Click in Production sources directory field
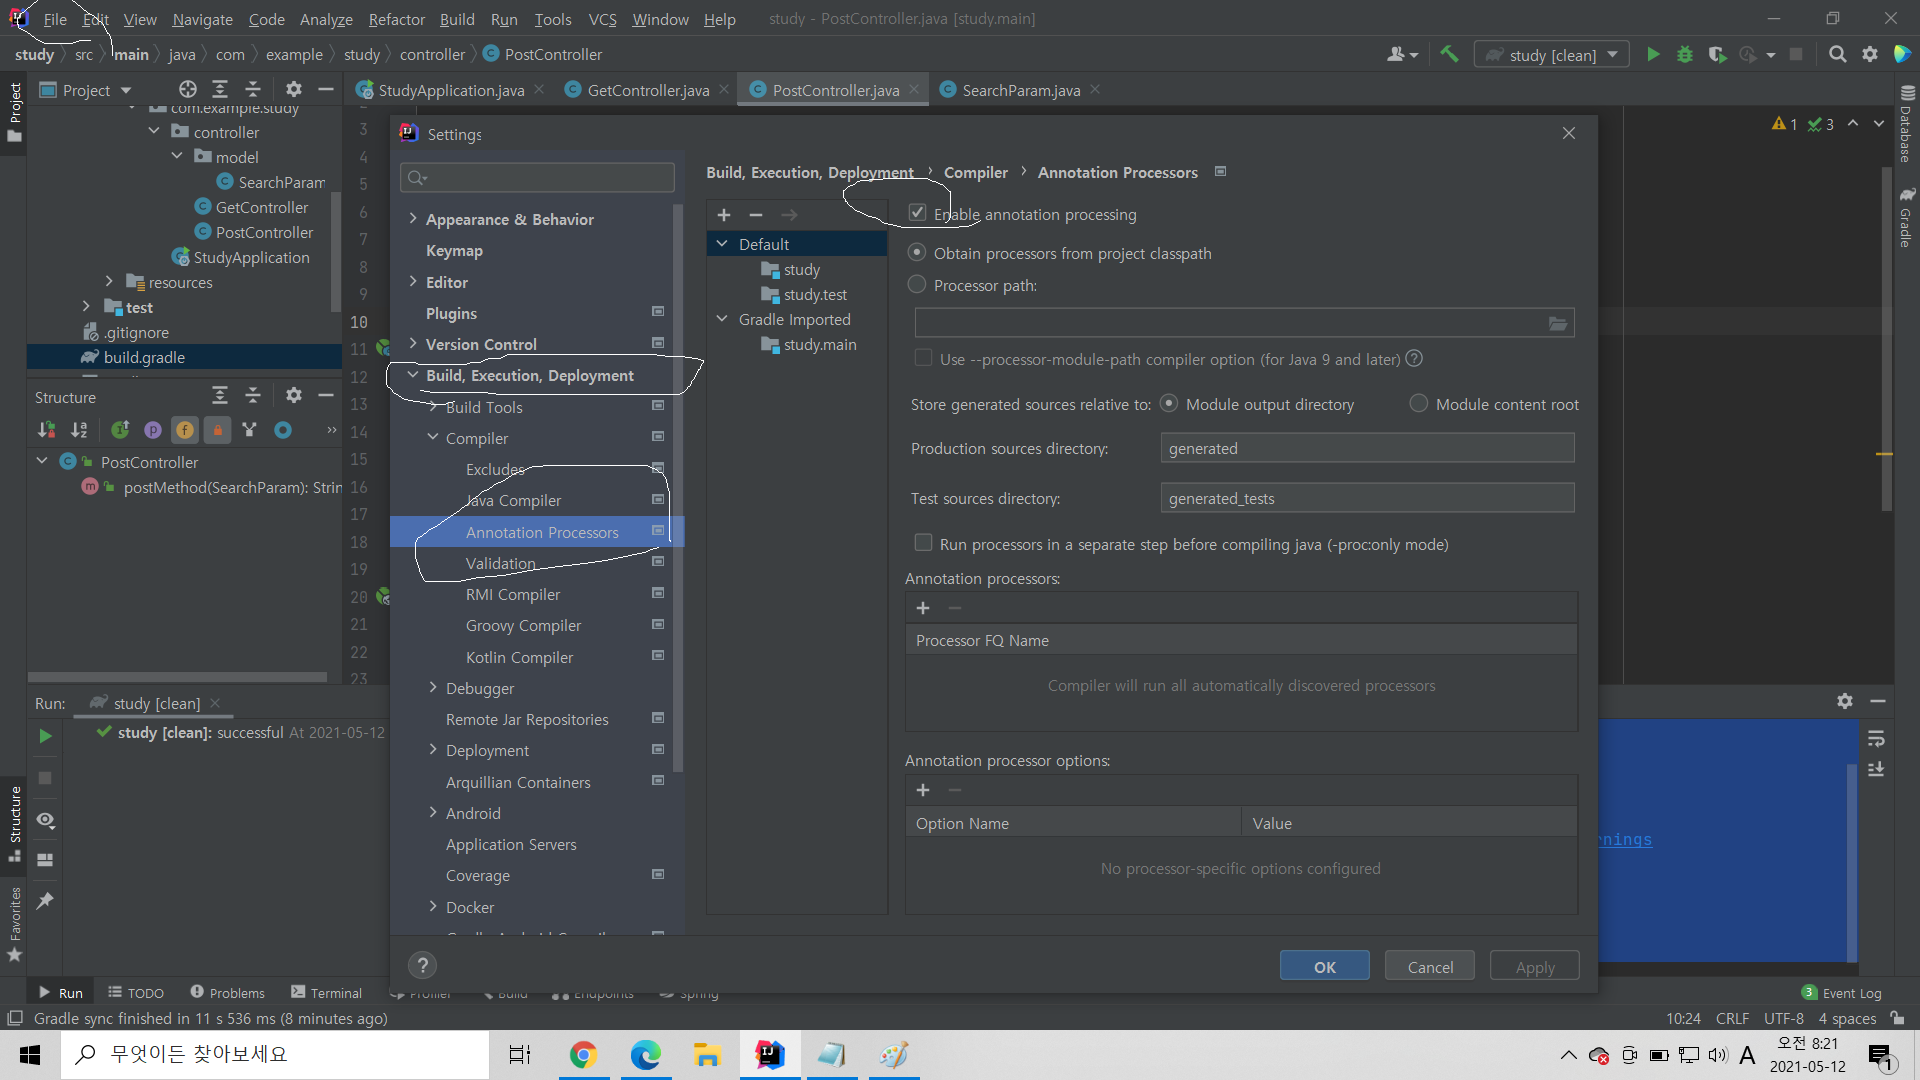Image resolution: width=1920 pixels, height=1080 pixels. 1366,448
